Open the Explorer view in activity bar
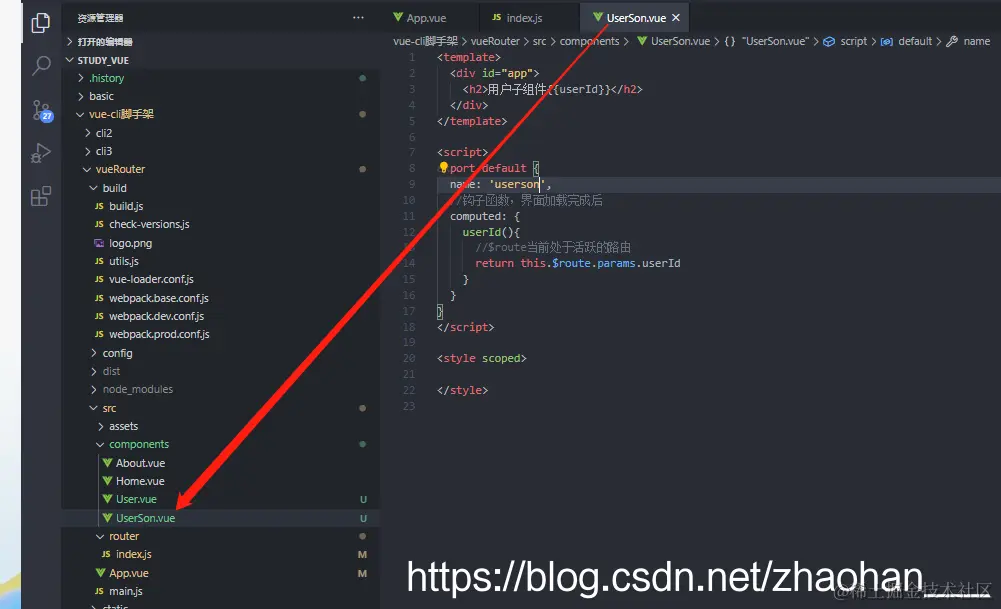The height and width of the screenshot is (609, 1001). (x=41, y=23)
